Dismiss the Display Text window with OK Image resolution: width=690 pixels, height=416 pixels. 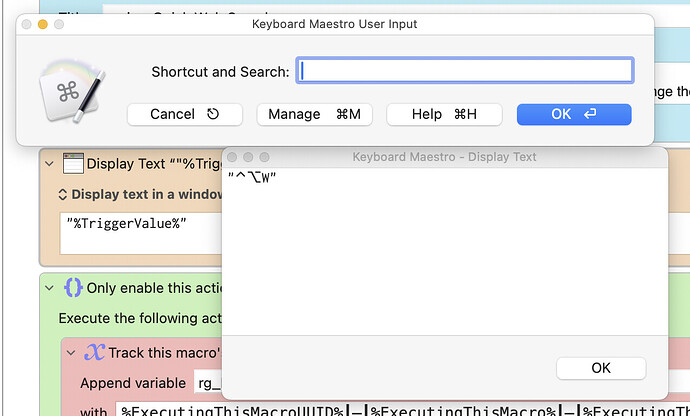(x=601, y=368)
